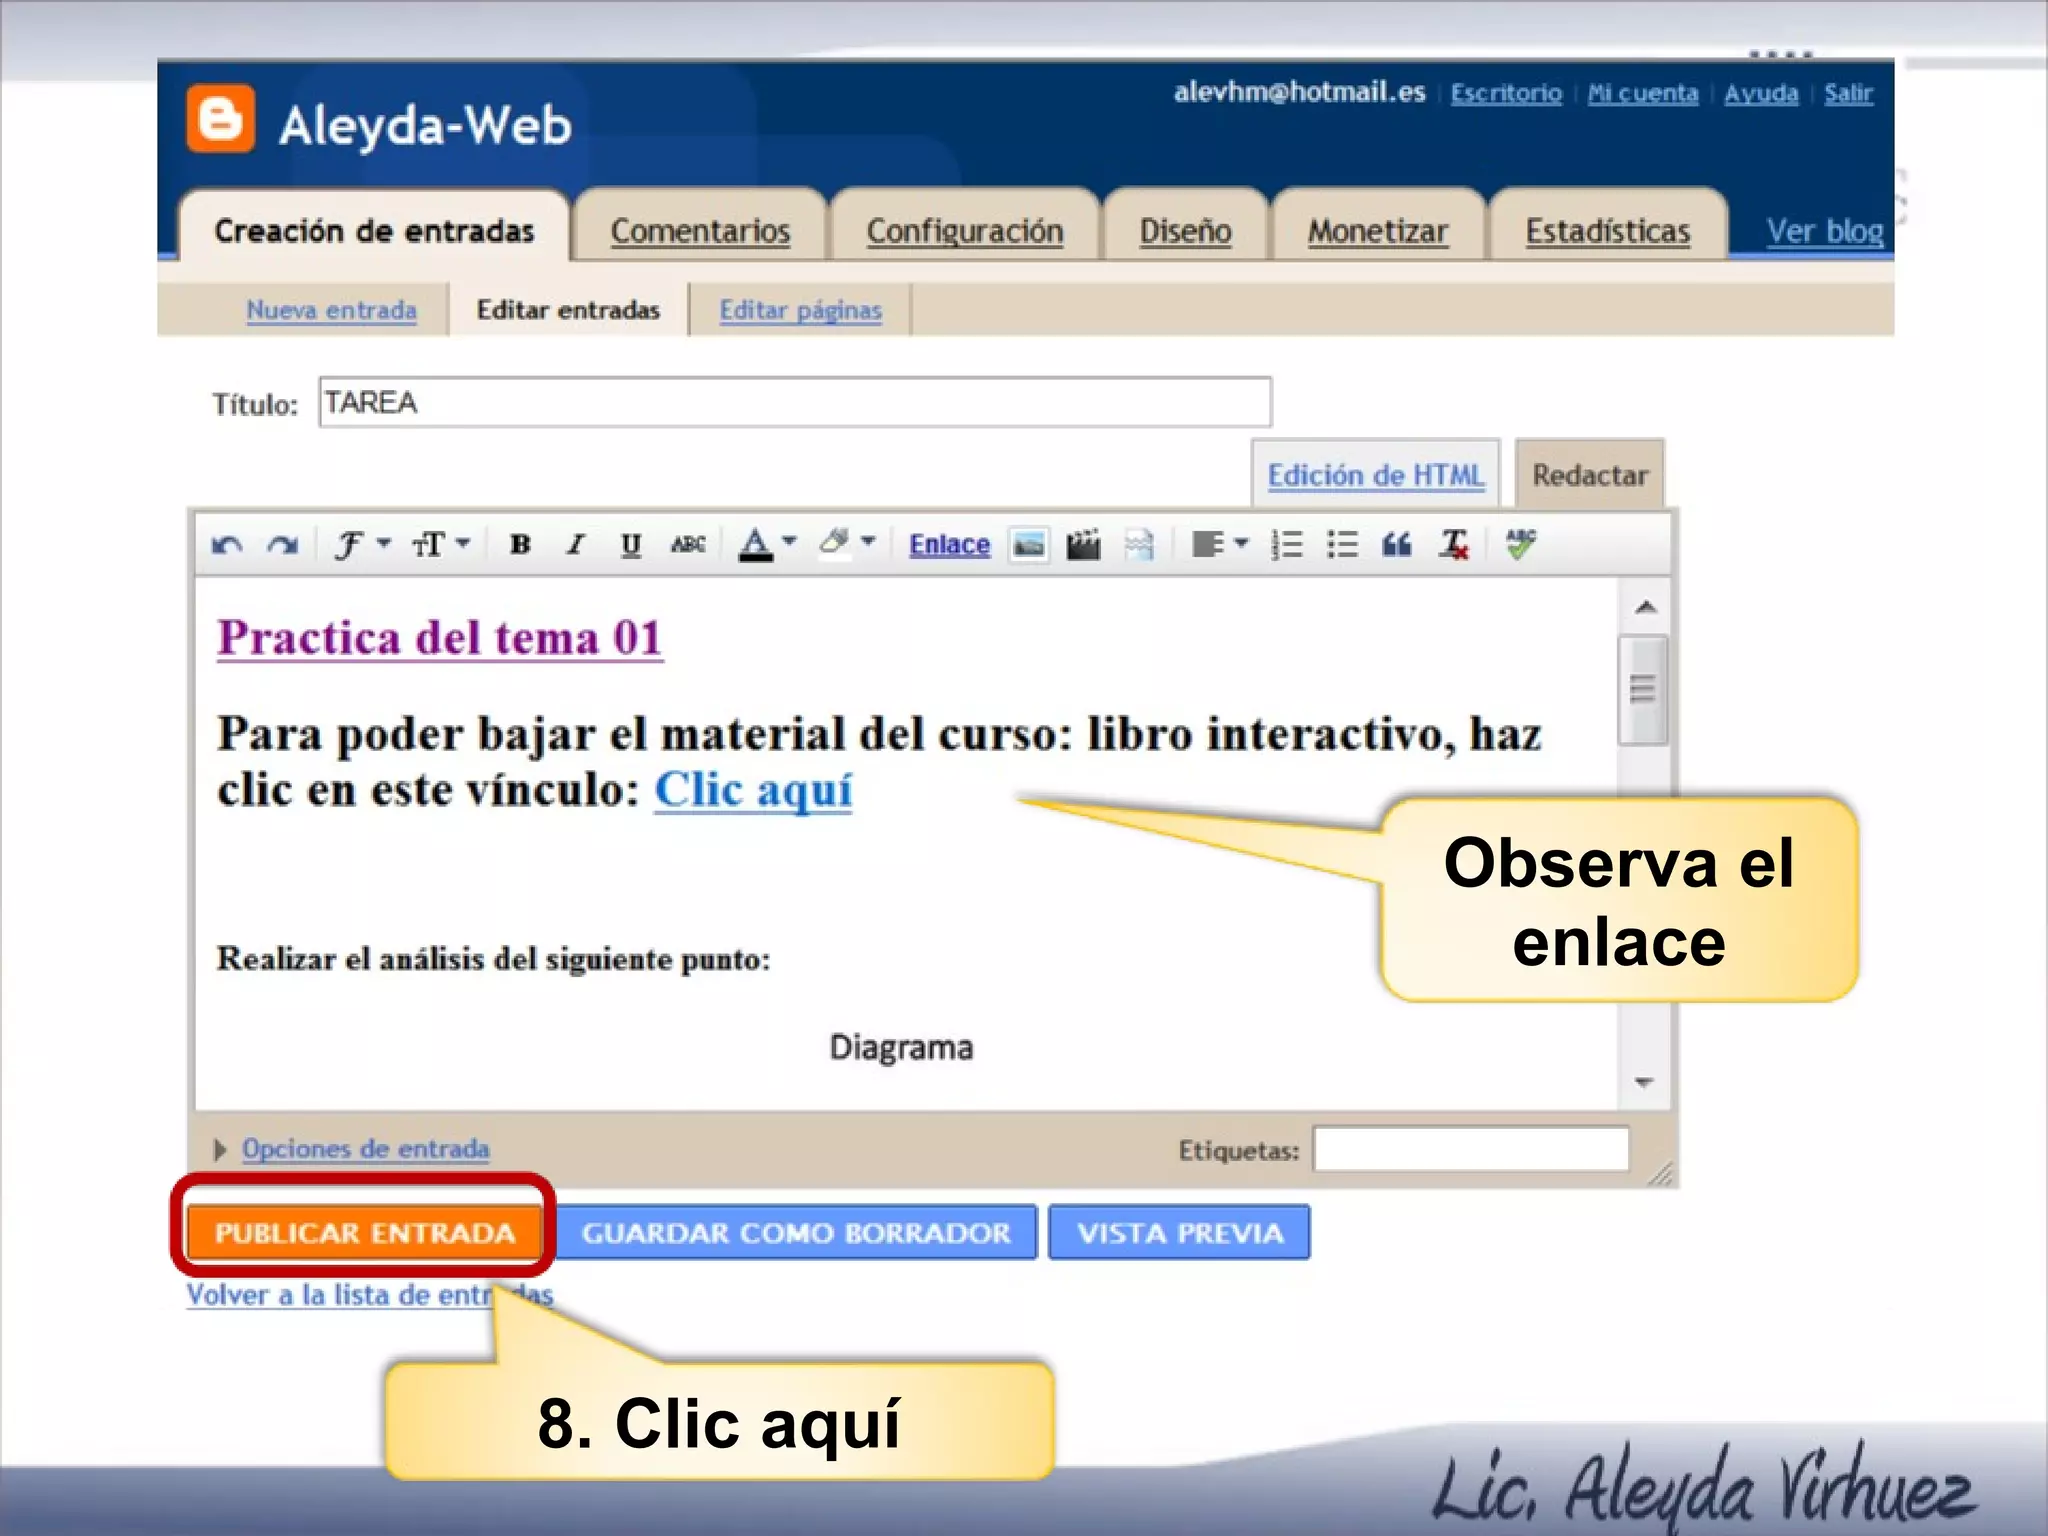Open the Mi cuenta link
Viewport: 2048px width, 1536px height.
(1643, 93)
